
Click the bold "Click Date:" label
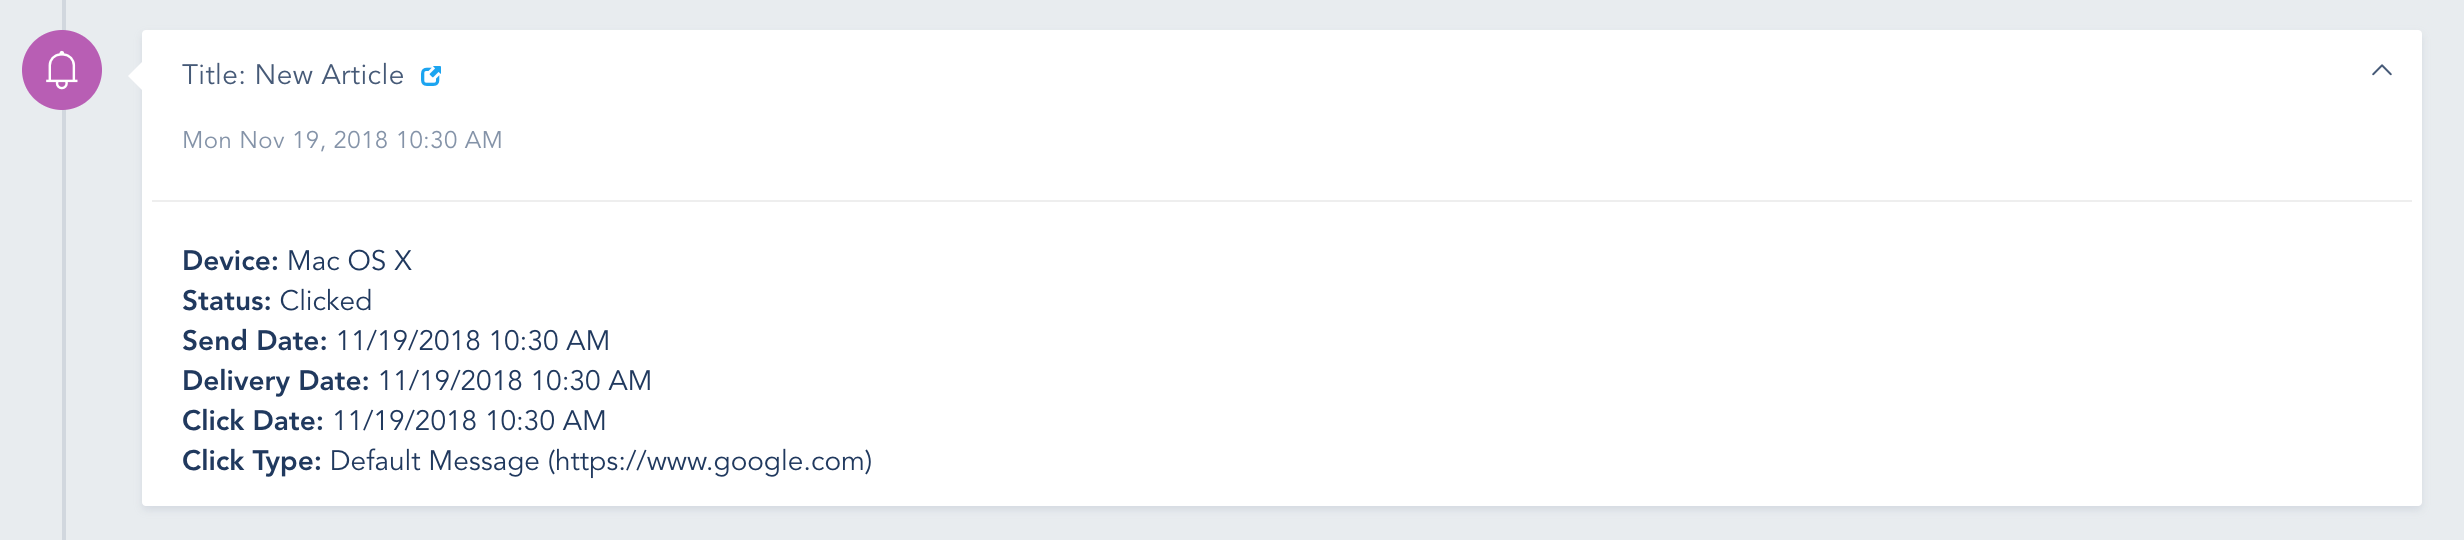(x=253, y=421)
